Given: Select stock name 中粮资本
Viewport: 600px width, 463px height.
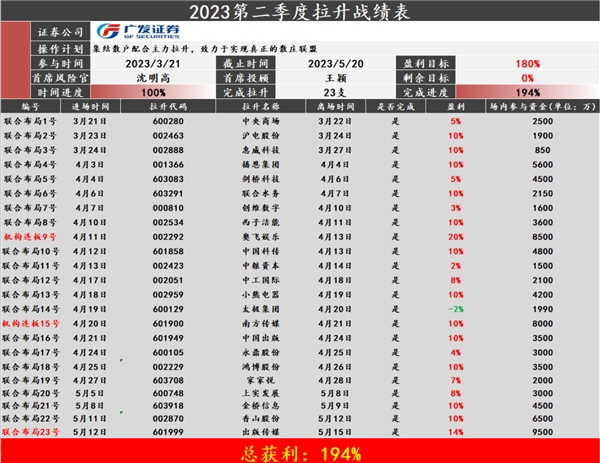Looking at the screenshot, I should click(x=261, y=266).
